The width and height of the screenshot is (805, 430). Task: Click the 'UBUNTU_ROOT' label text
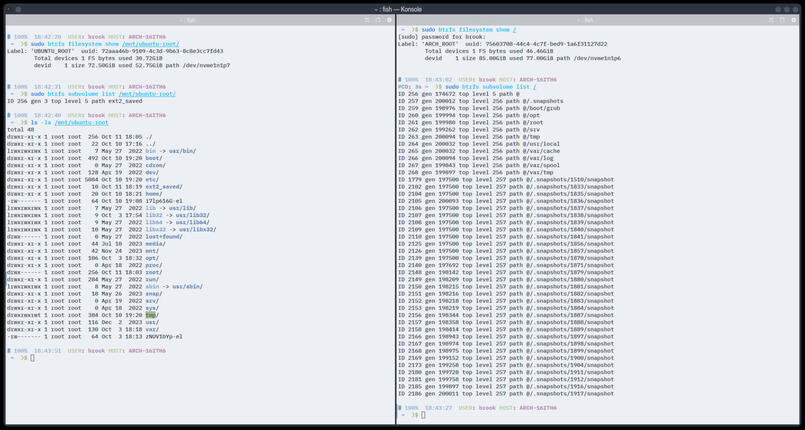(x=52, y=51)
